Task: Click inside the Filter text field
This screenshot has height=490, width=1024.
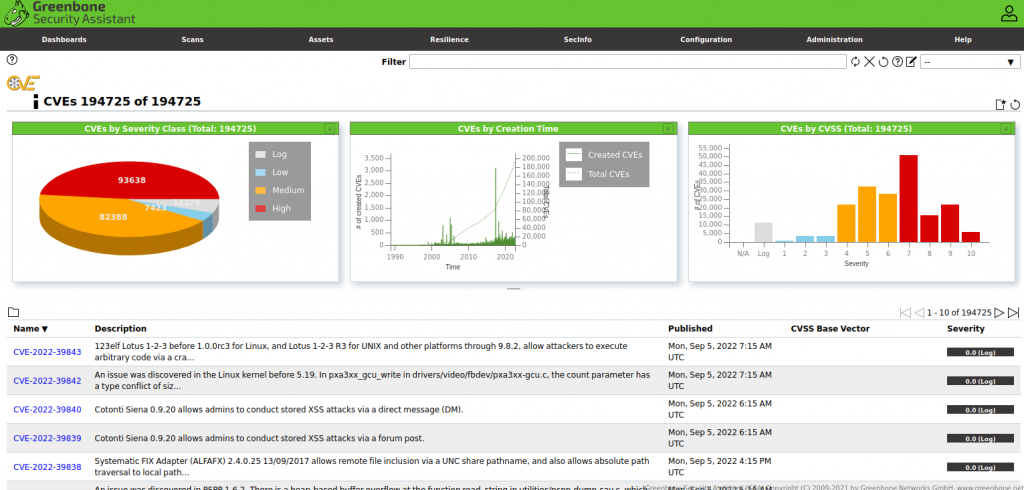Action: (628, 62)
